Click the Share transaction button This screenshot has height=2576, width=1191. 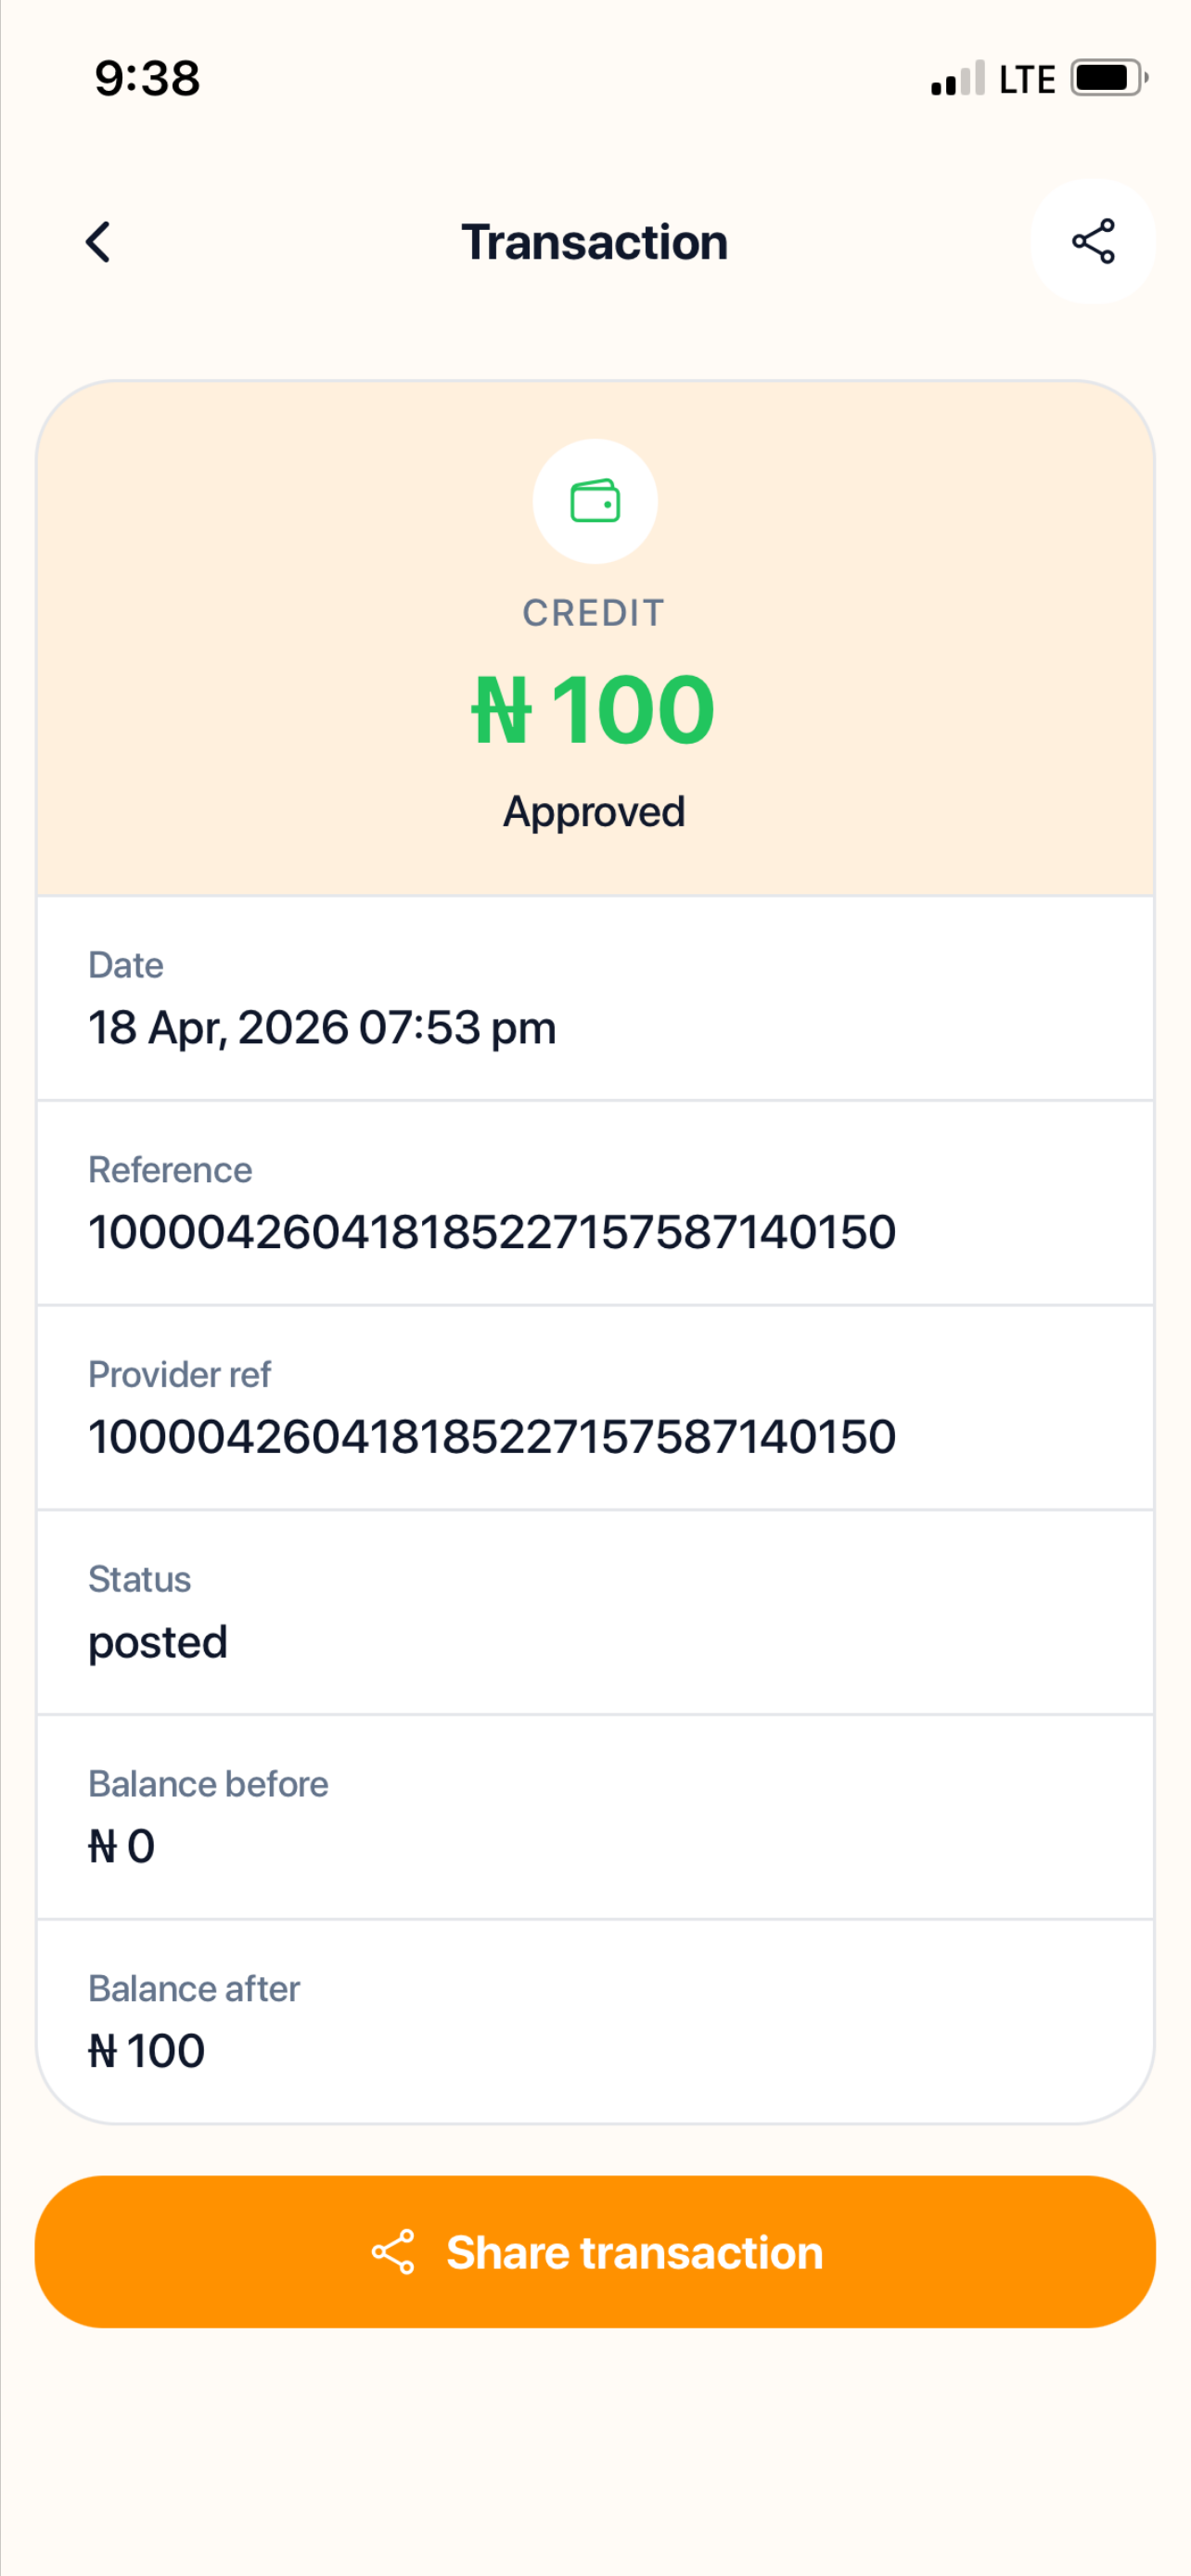click(x=595, y=2252)
